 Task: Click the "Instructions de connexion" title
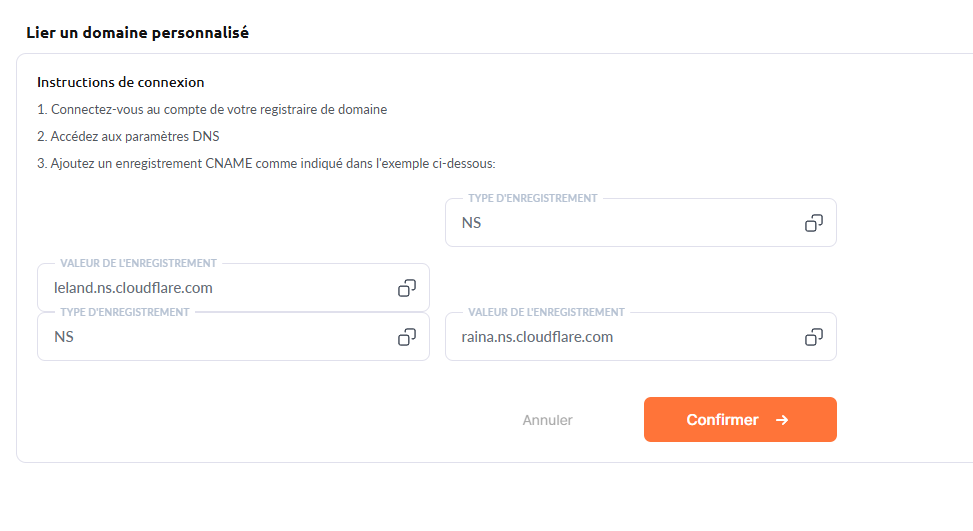[120, 82]
